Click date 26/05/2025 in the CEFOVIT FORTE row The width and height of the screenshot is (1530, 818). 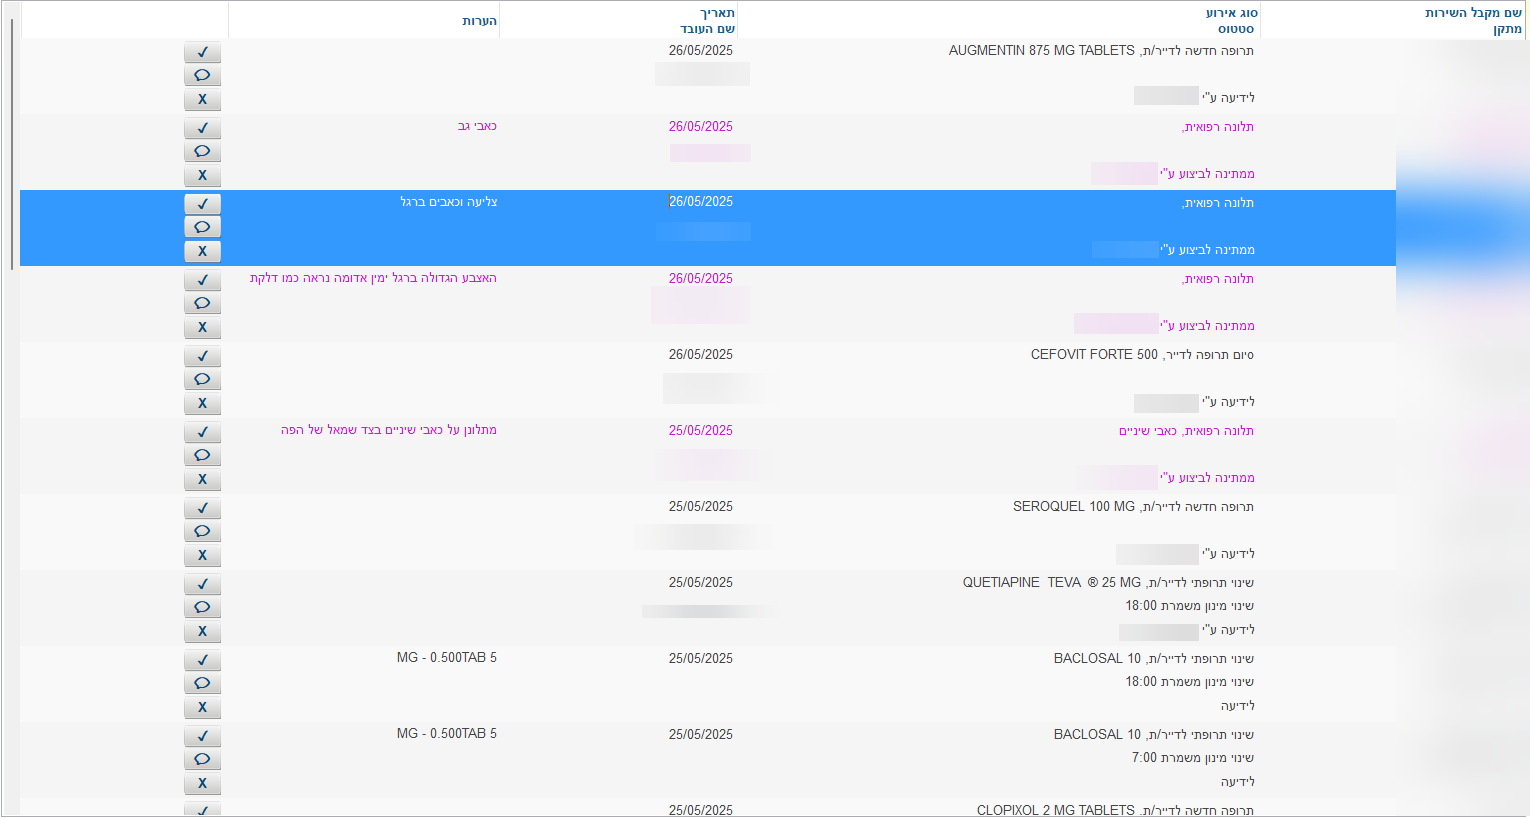coord(701,355)
